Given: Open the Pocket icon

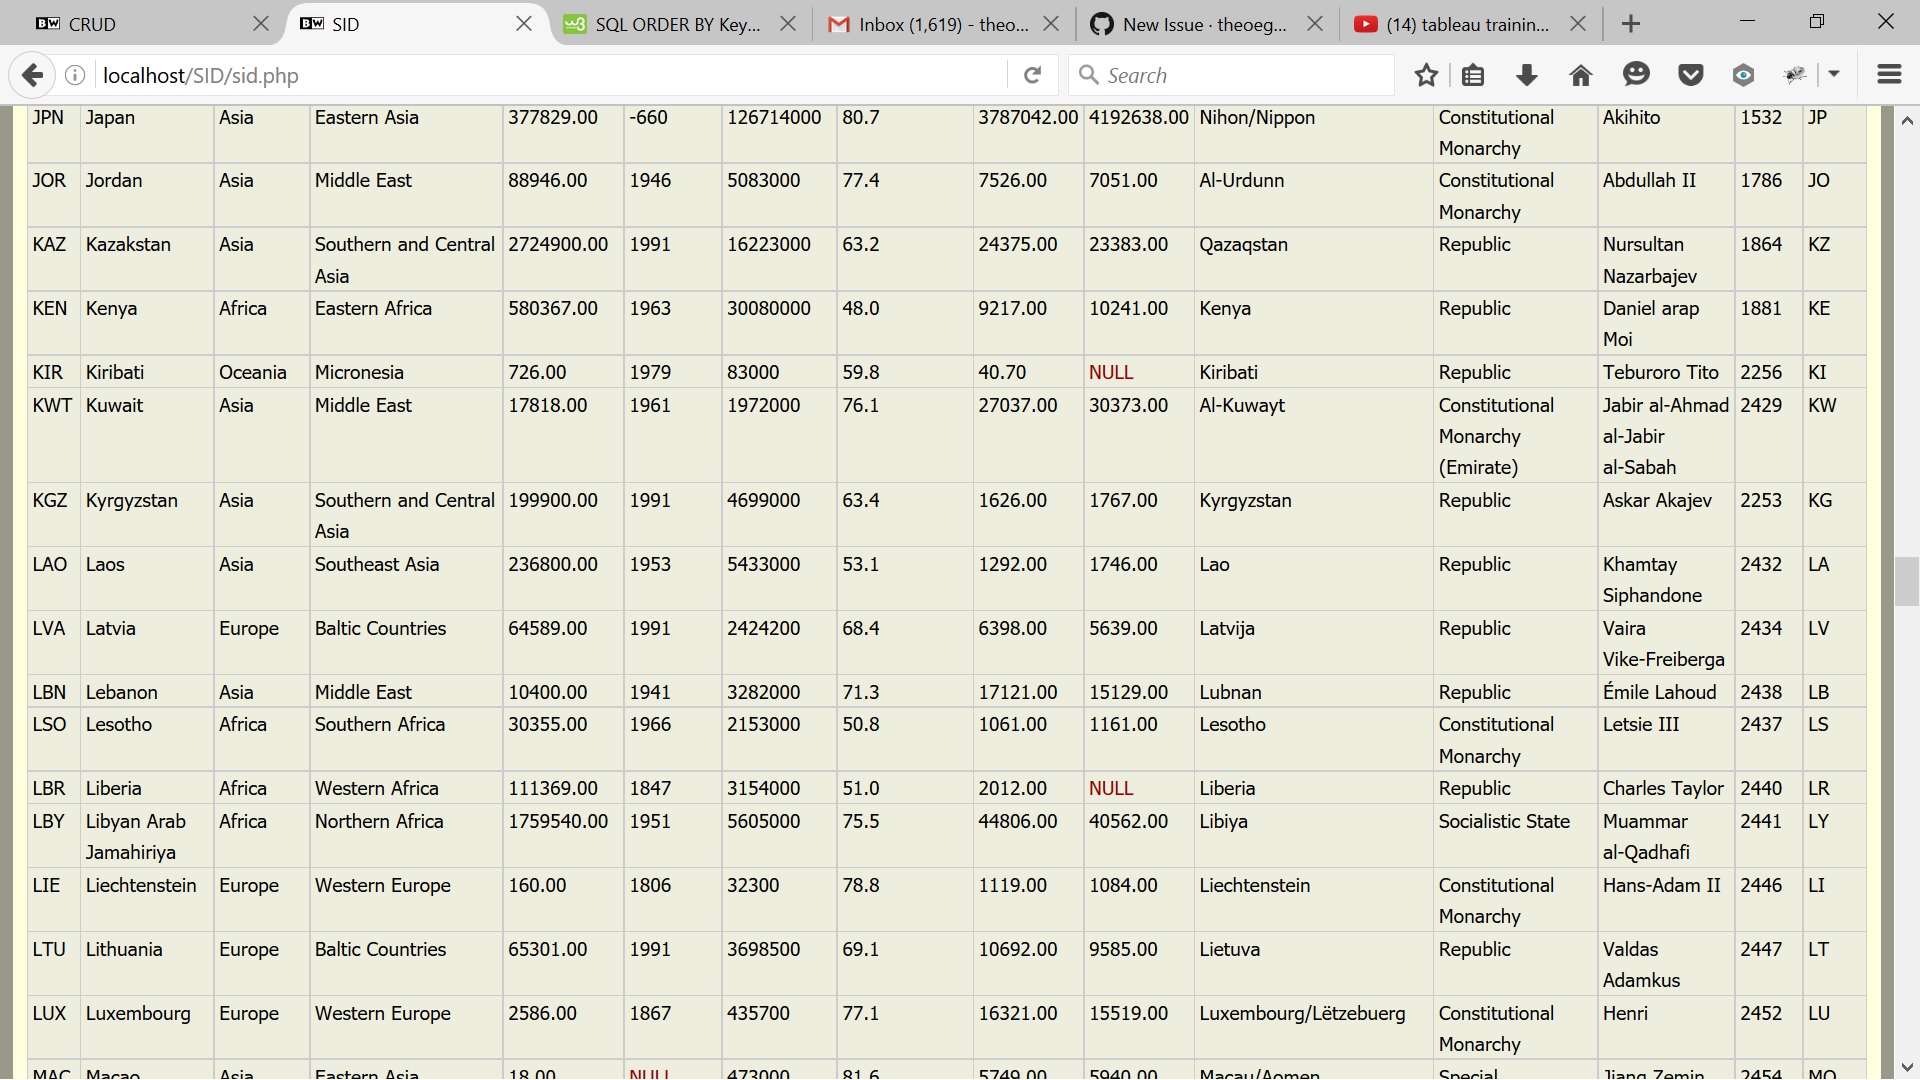Looking at the screenshot, I should tap(1690, 75).
